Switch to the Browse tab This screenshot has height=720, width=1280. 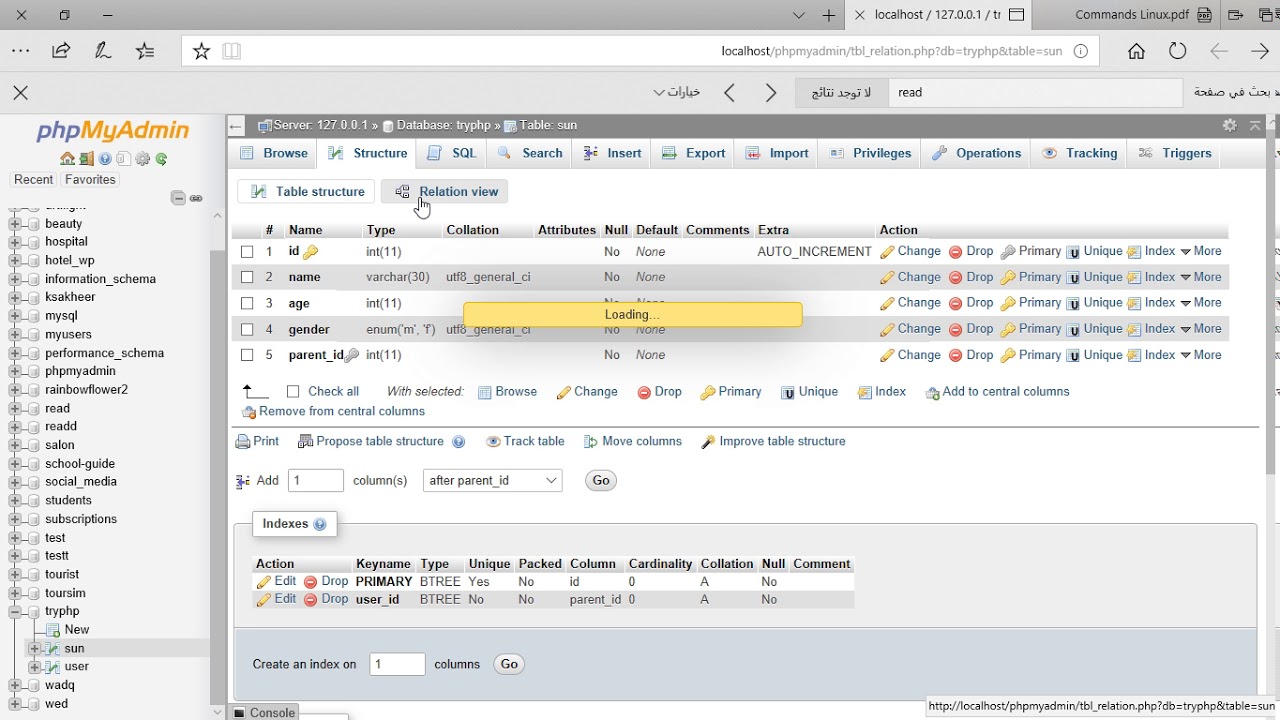point(274,153)
